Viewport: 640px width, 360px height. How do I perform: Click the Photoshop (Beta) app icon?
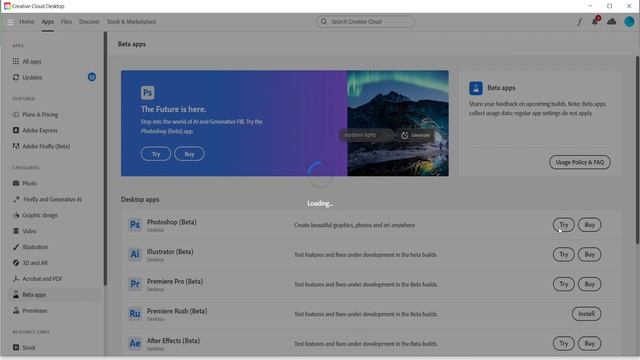(x=135, y=225)
